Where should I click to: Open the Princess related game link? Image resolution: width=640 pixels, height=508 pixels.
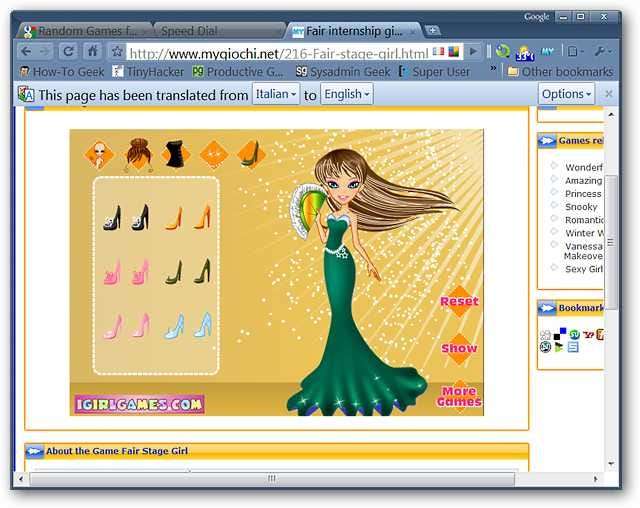click(583, 194)
